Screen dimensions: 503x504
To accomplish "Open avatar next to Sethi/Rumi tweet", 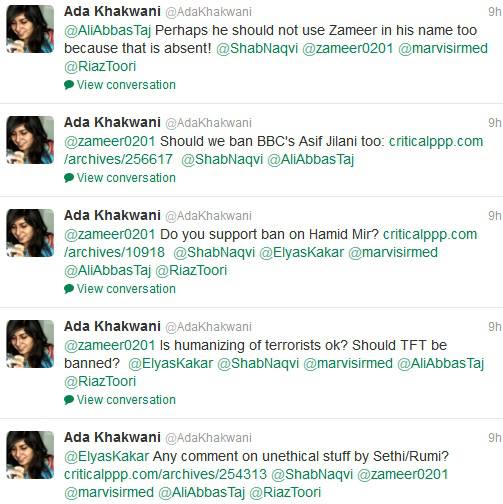I will coord(30,455).
